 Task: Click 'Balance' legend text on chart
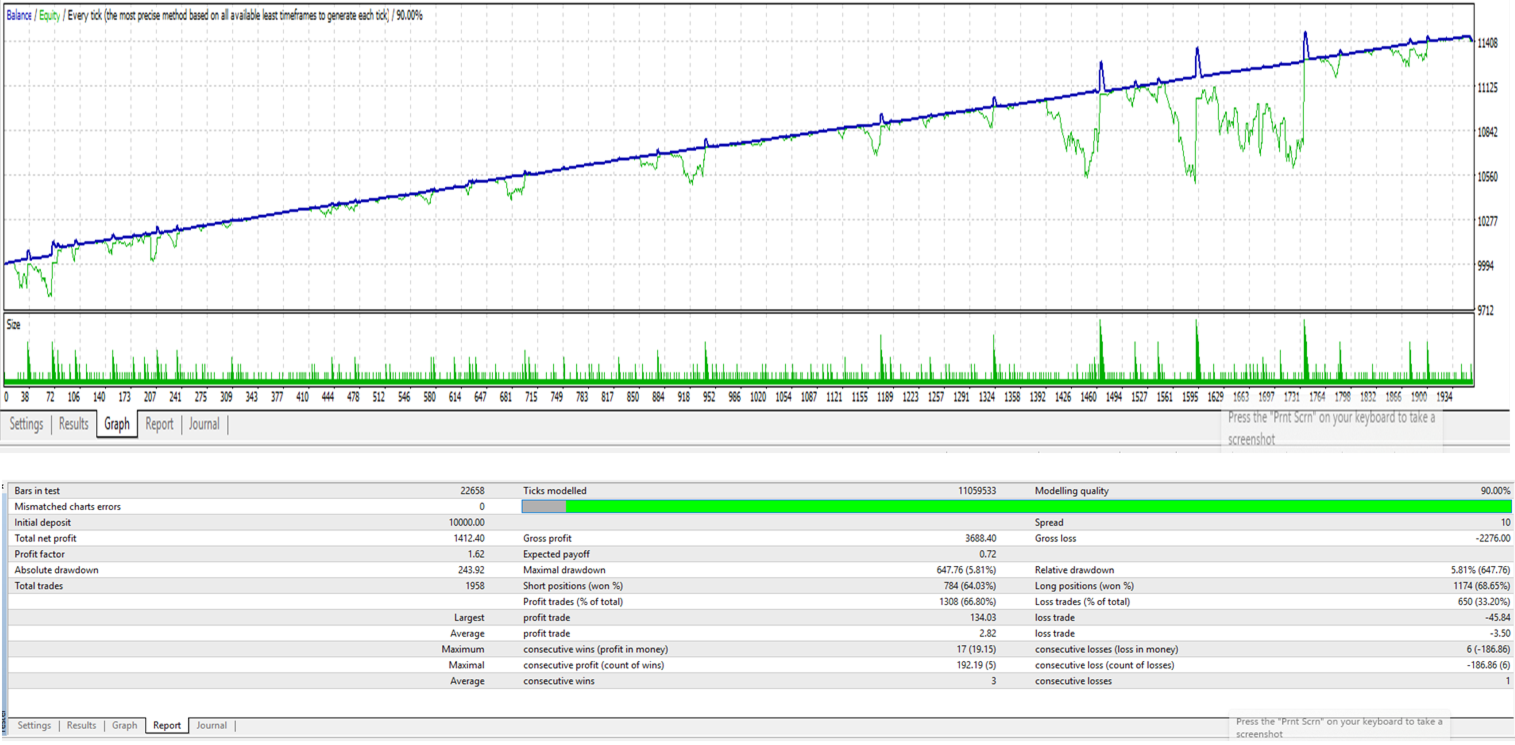(x=19, y=15)
